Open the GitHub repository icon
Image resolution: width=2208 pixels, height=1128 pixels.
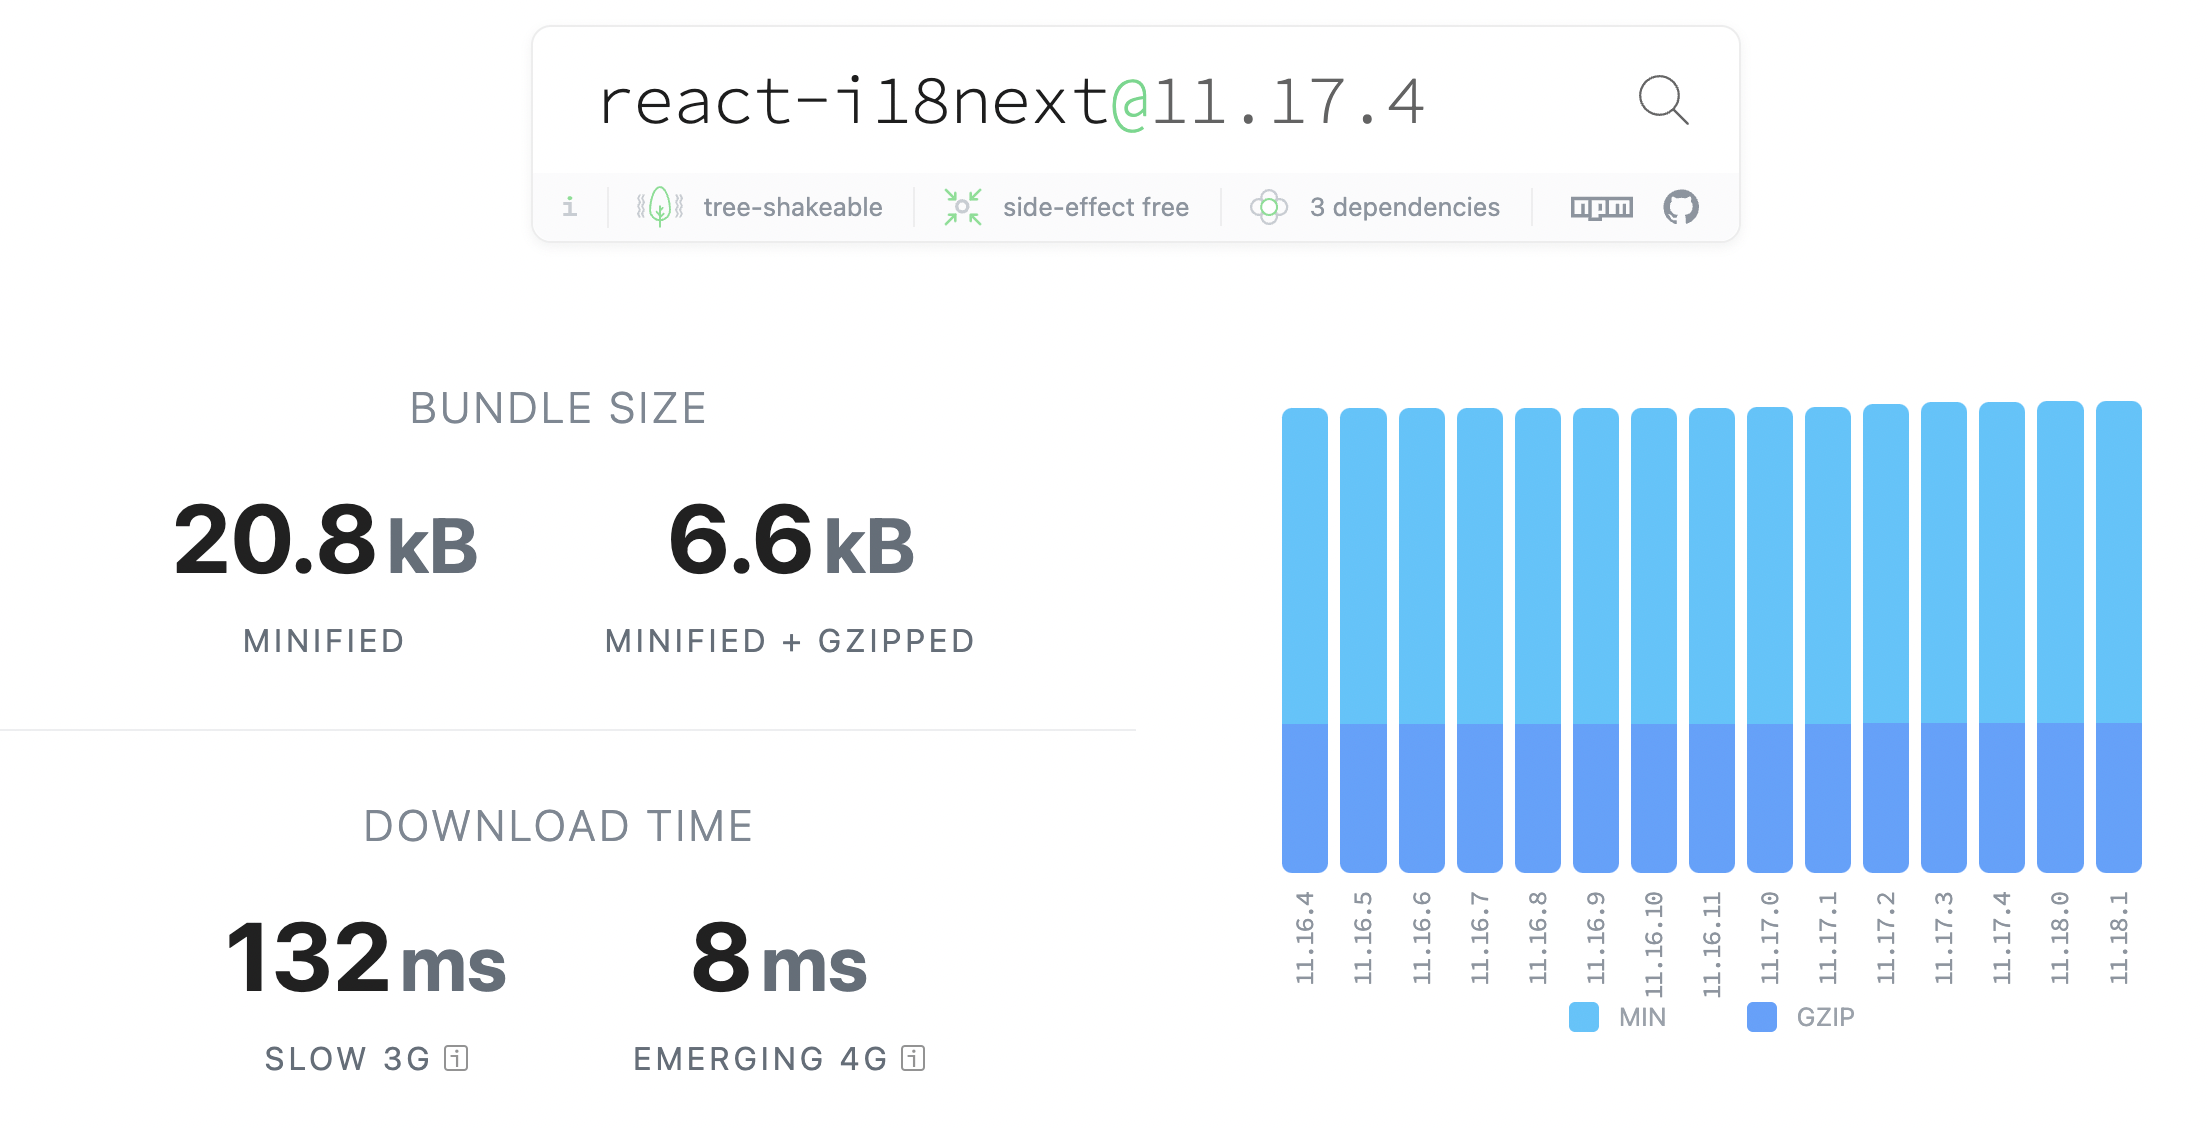[1680, 207]
